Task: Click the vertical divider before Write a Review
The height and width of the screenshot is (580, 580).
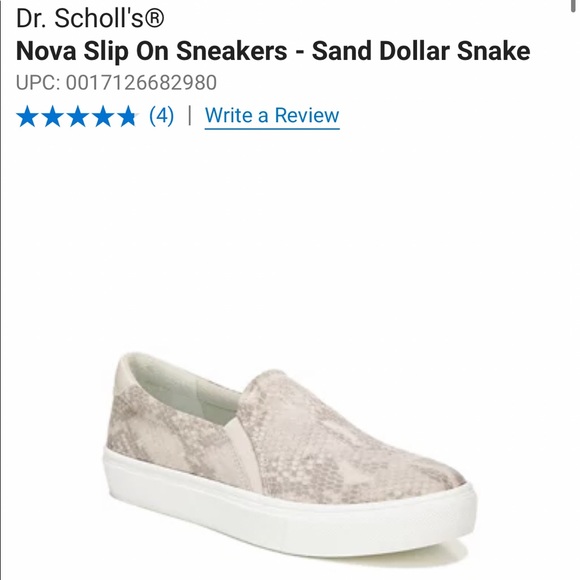Action: coord(190,116)
